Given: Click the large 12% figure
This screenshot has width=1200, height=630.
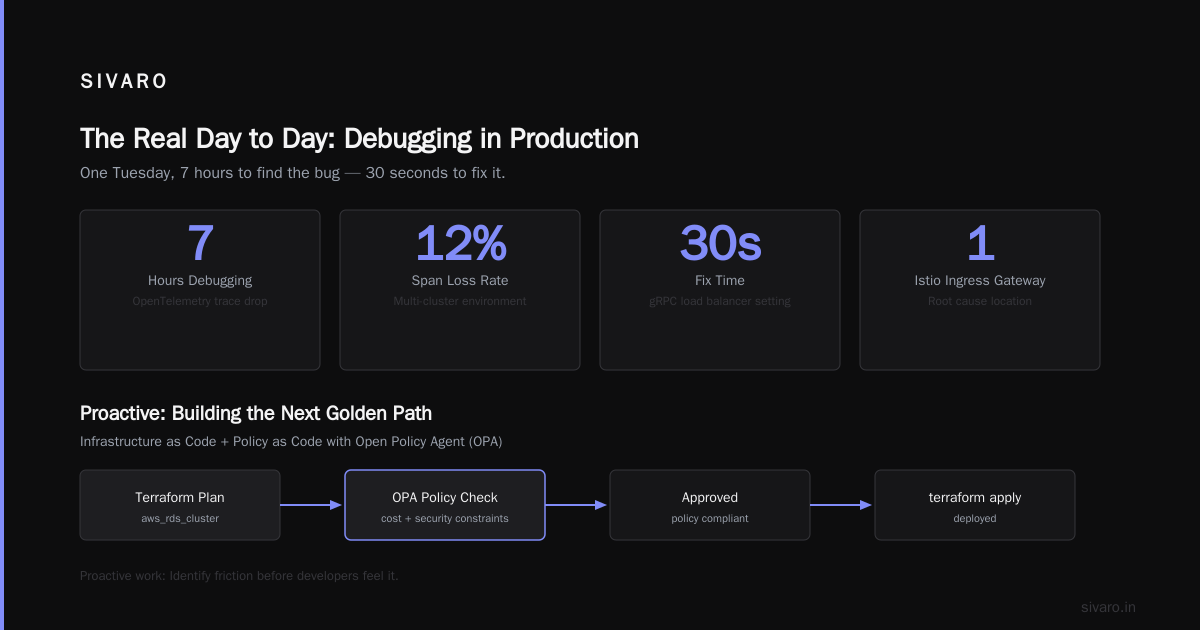Looking at the screenshot, I should [x=460, y=243].
